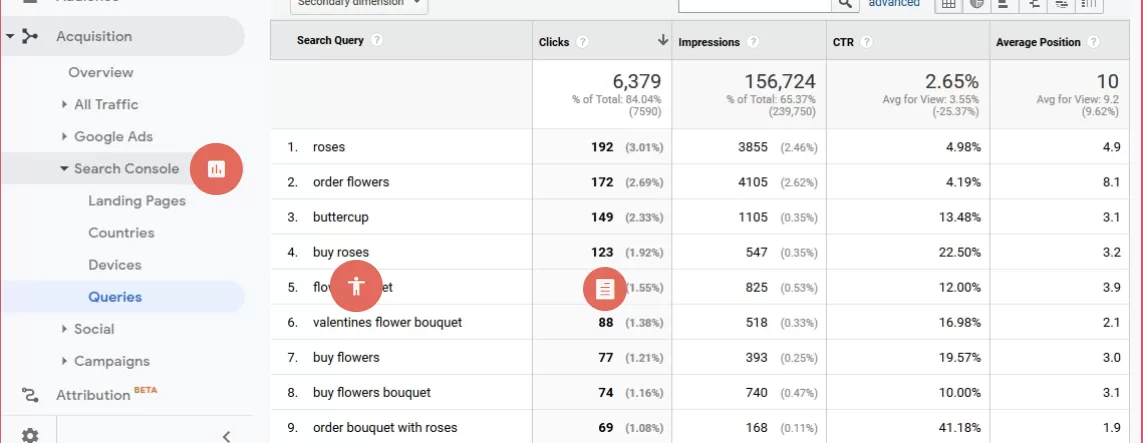
Task: Switch to pie chart percentage view
Action: click(975, 4)
